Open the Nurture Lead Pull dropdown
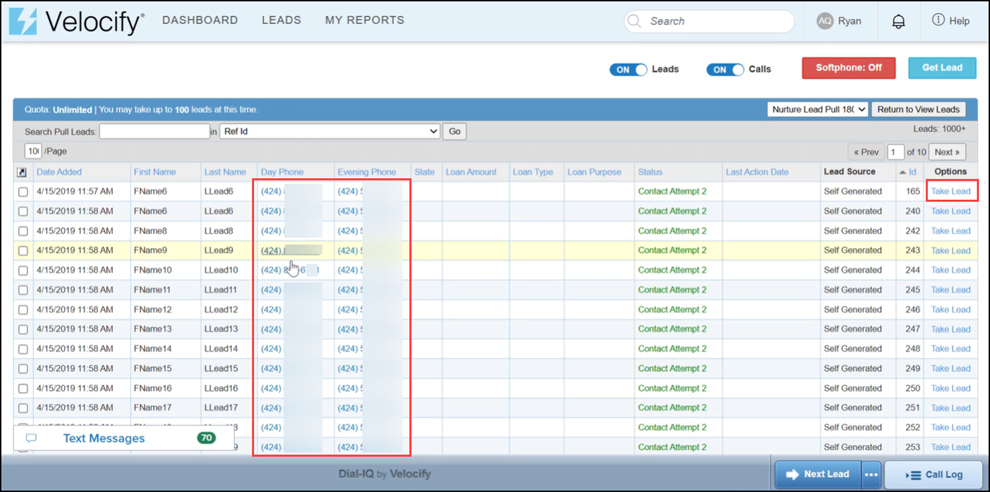 (818, 109)
